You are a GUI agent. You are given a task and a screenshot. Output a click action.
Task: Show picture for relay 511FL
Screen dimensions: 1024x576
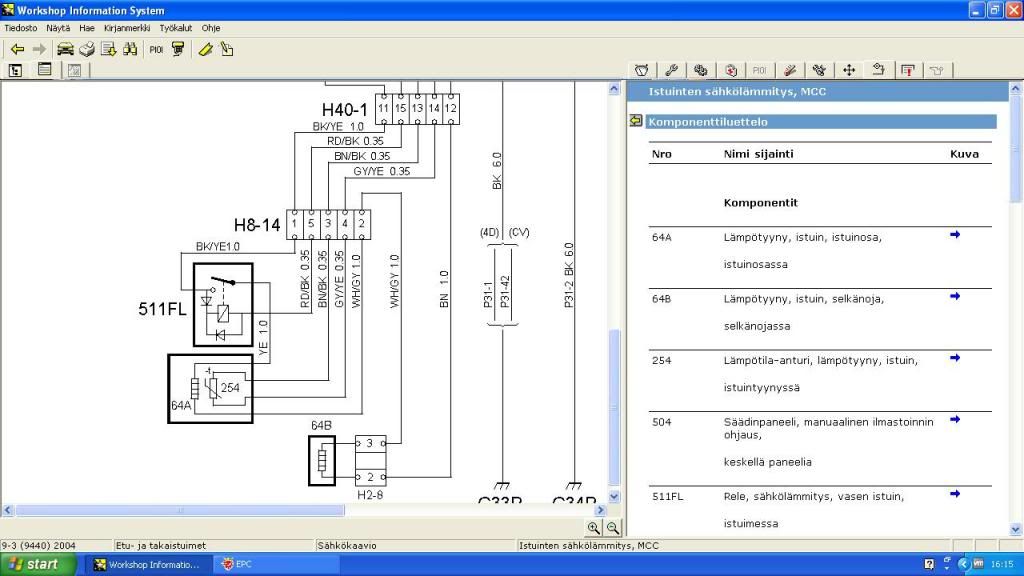[955, 494]
